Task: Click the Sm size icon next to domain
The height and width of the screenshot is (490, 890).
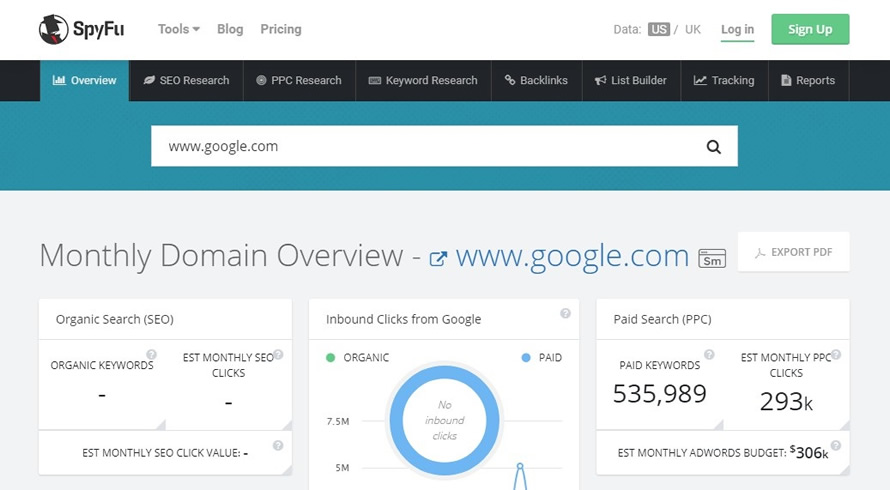Action: [712, 258]
